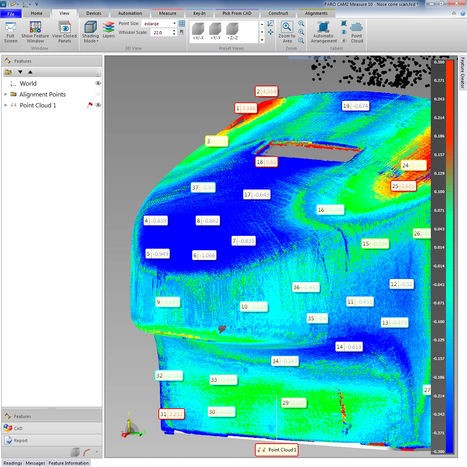Screen dimensions: 467x467
Task: Click the grid icon beside Point Size
Action: tap(182, 23)
